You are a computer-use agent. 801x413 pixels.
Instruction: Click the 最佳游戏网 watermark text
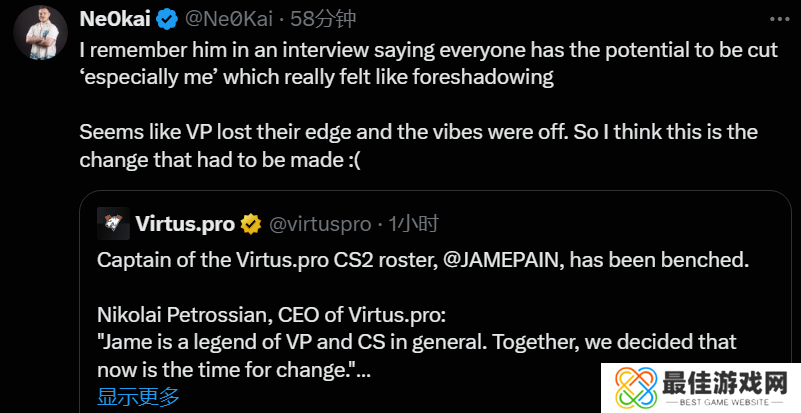tap(723, 381)
